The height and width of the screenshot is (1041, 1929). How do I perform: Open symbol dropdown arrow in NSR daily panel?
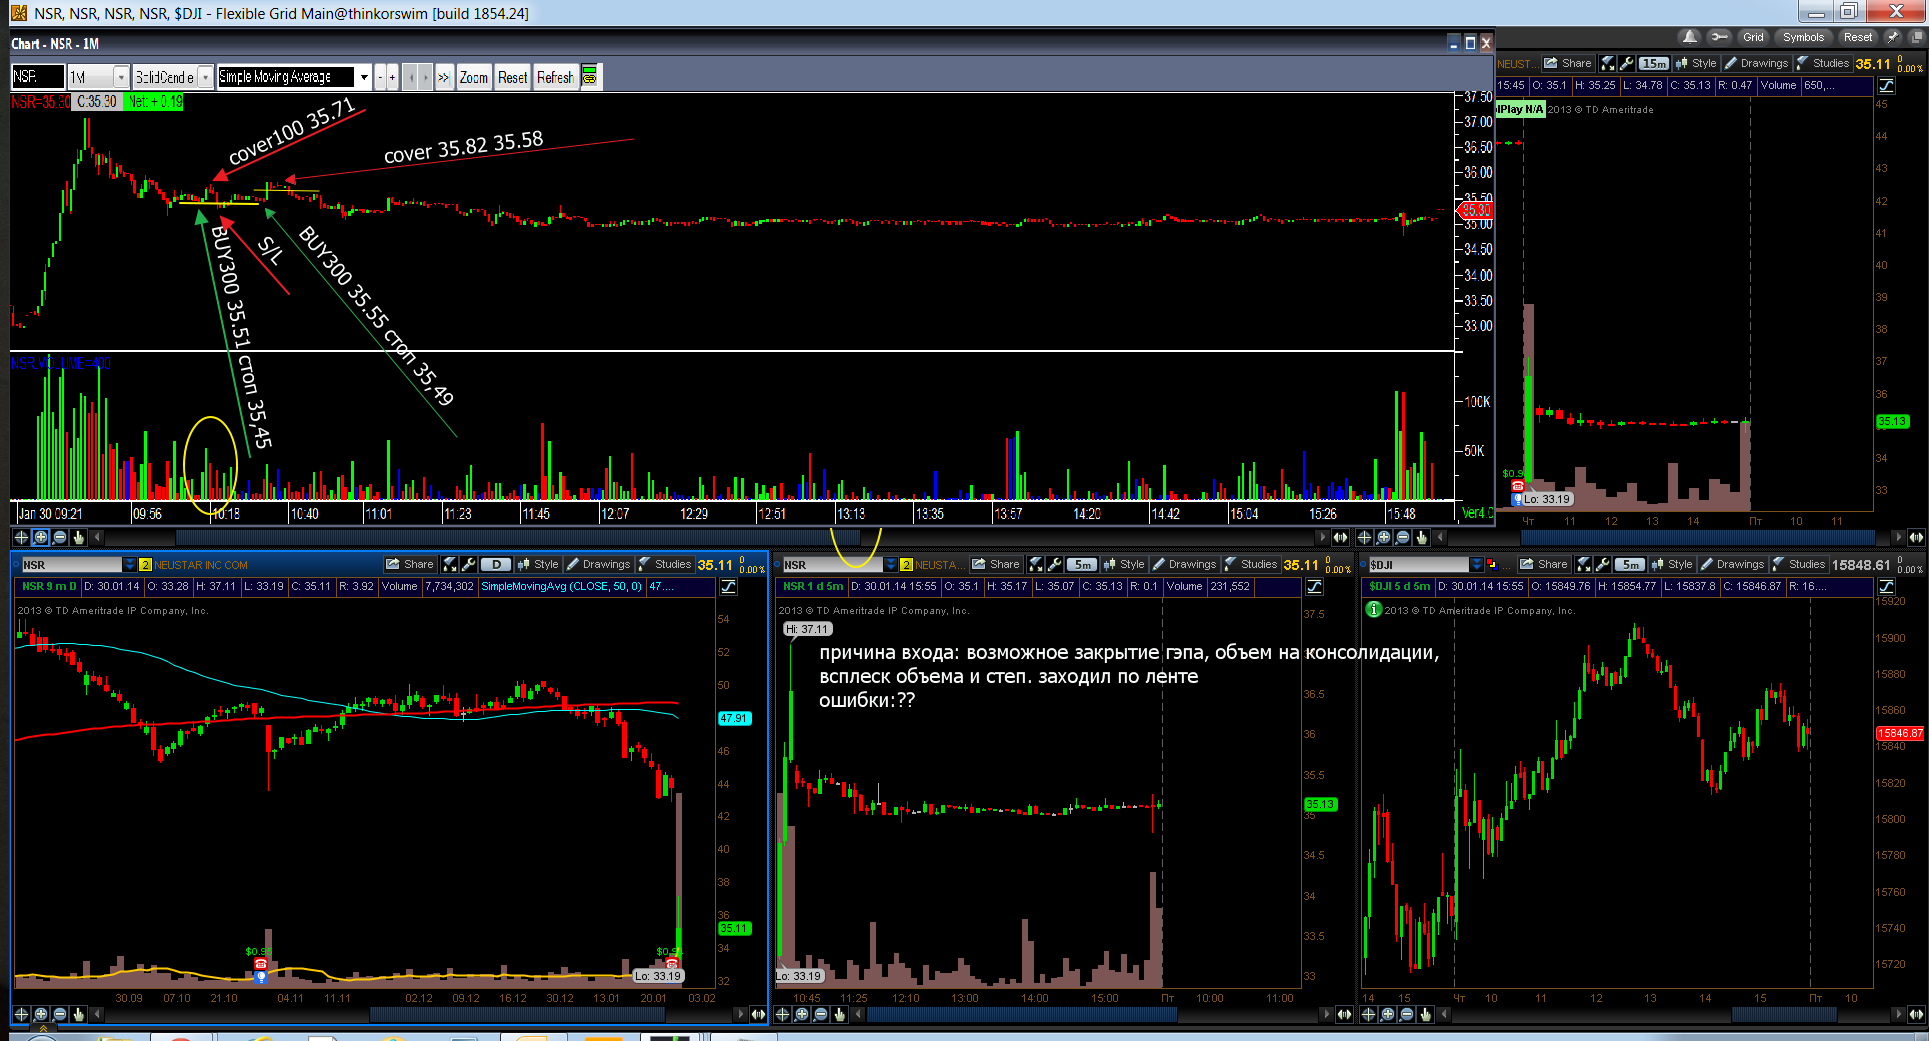click(x=129, y=565)
